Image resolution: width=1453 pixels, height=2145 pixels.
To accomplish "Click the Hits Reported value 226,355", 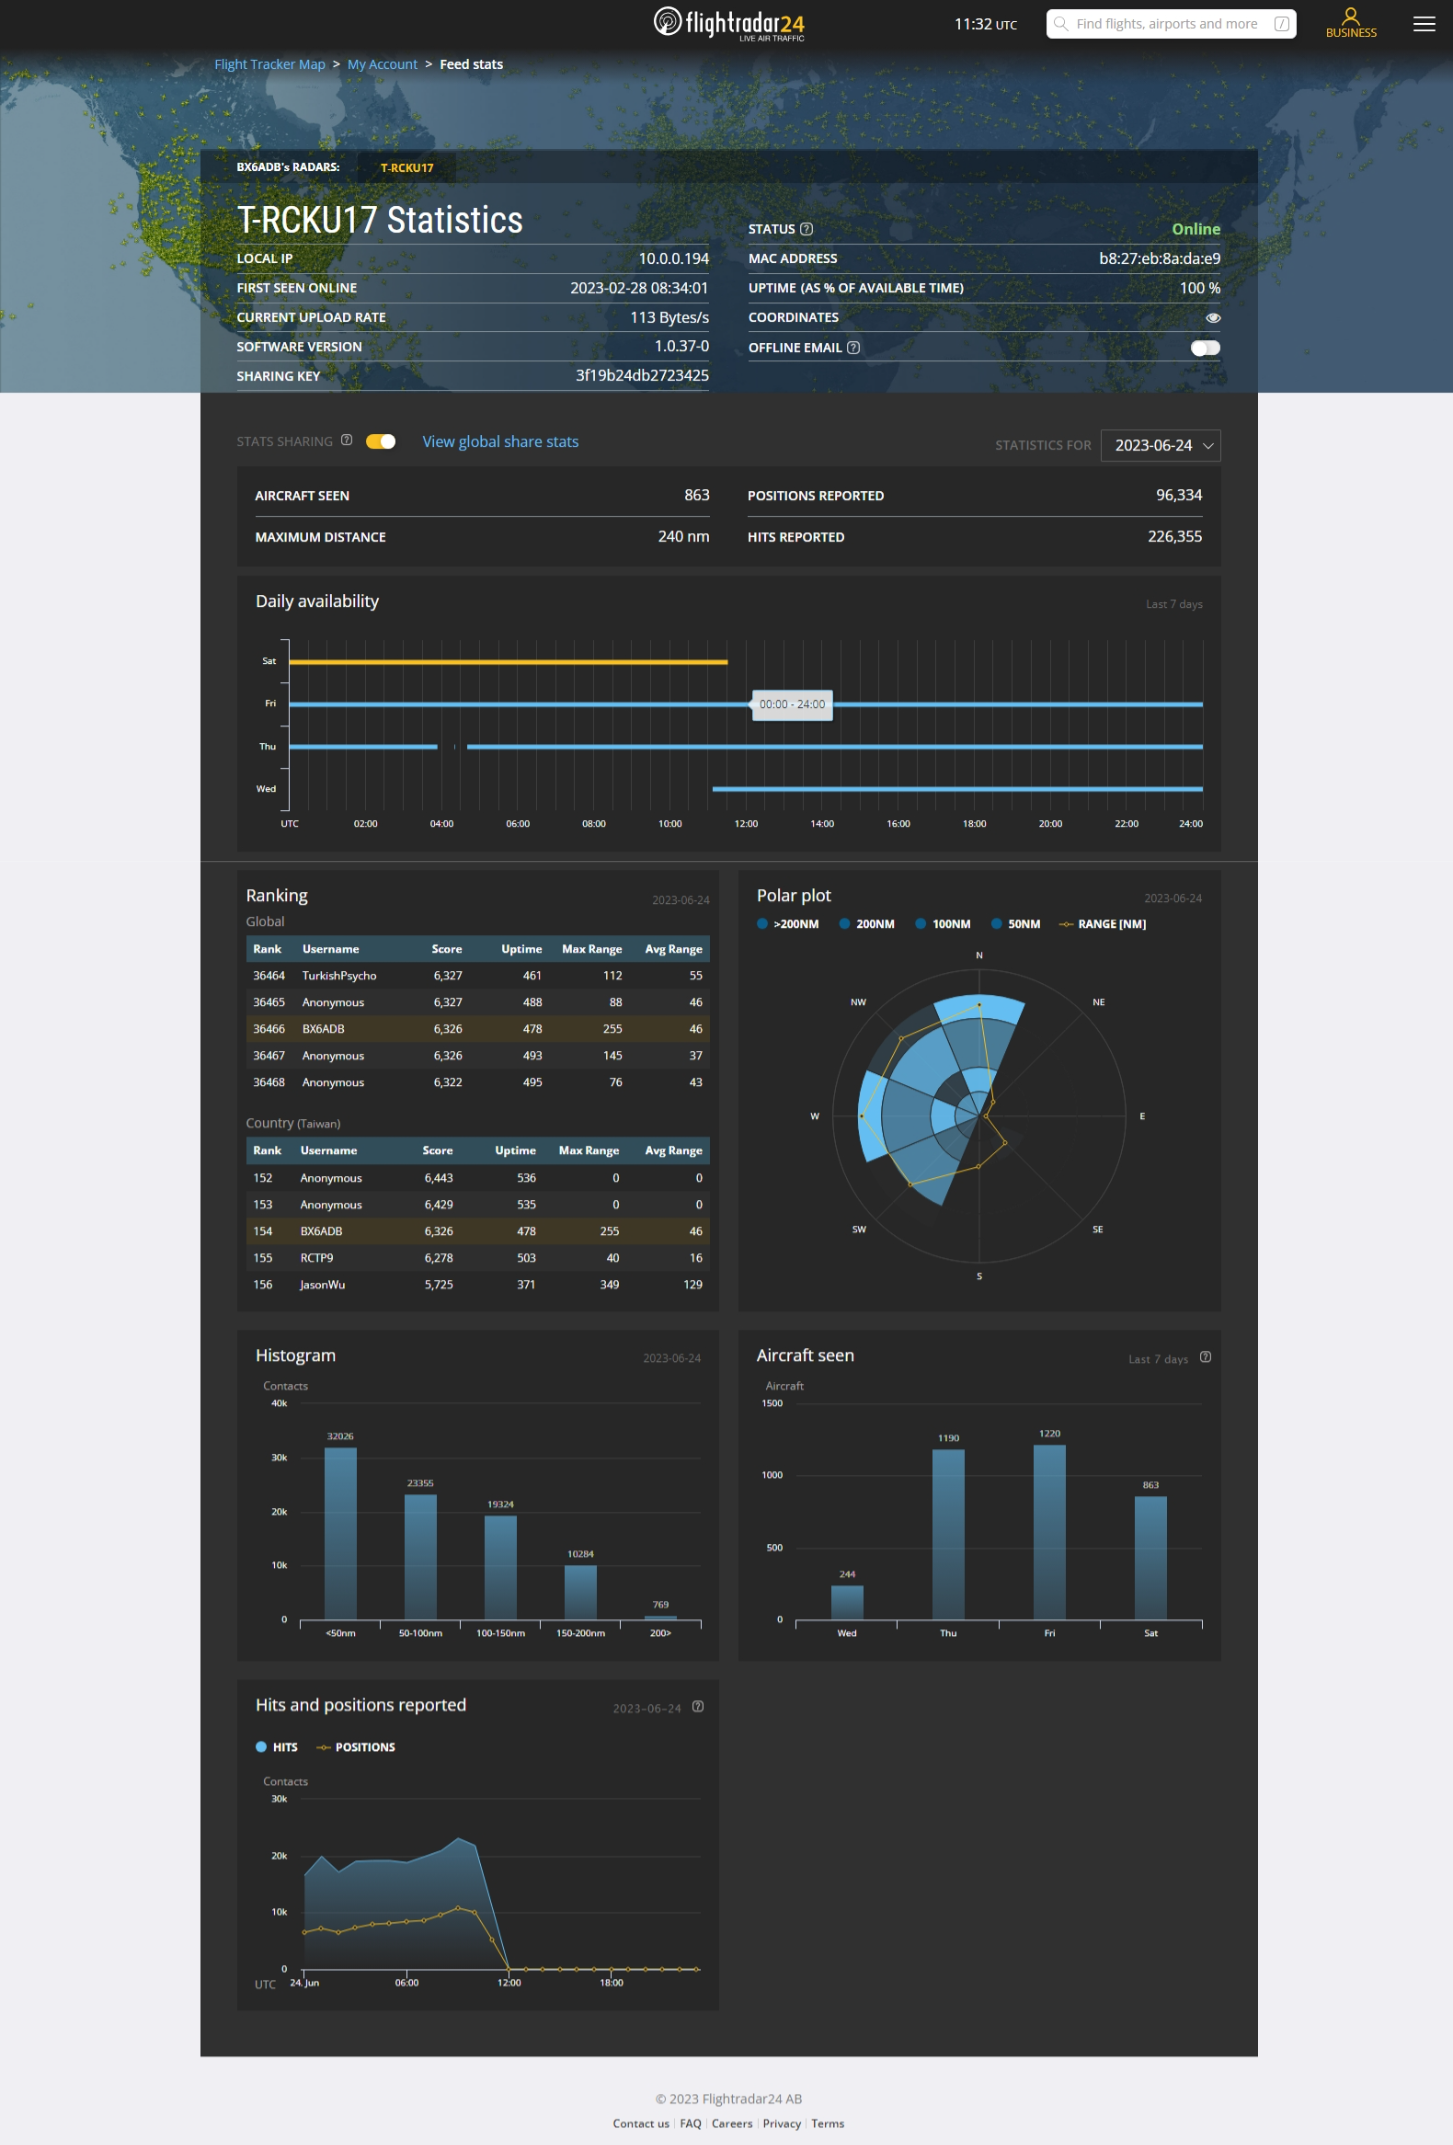I will click(x=1175, y=537).
